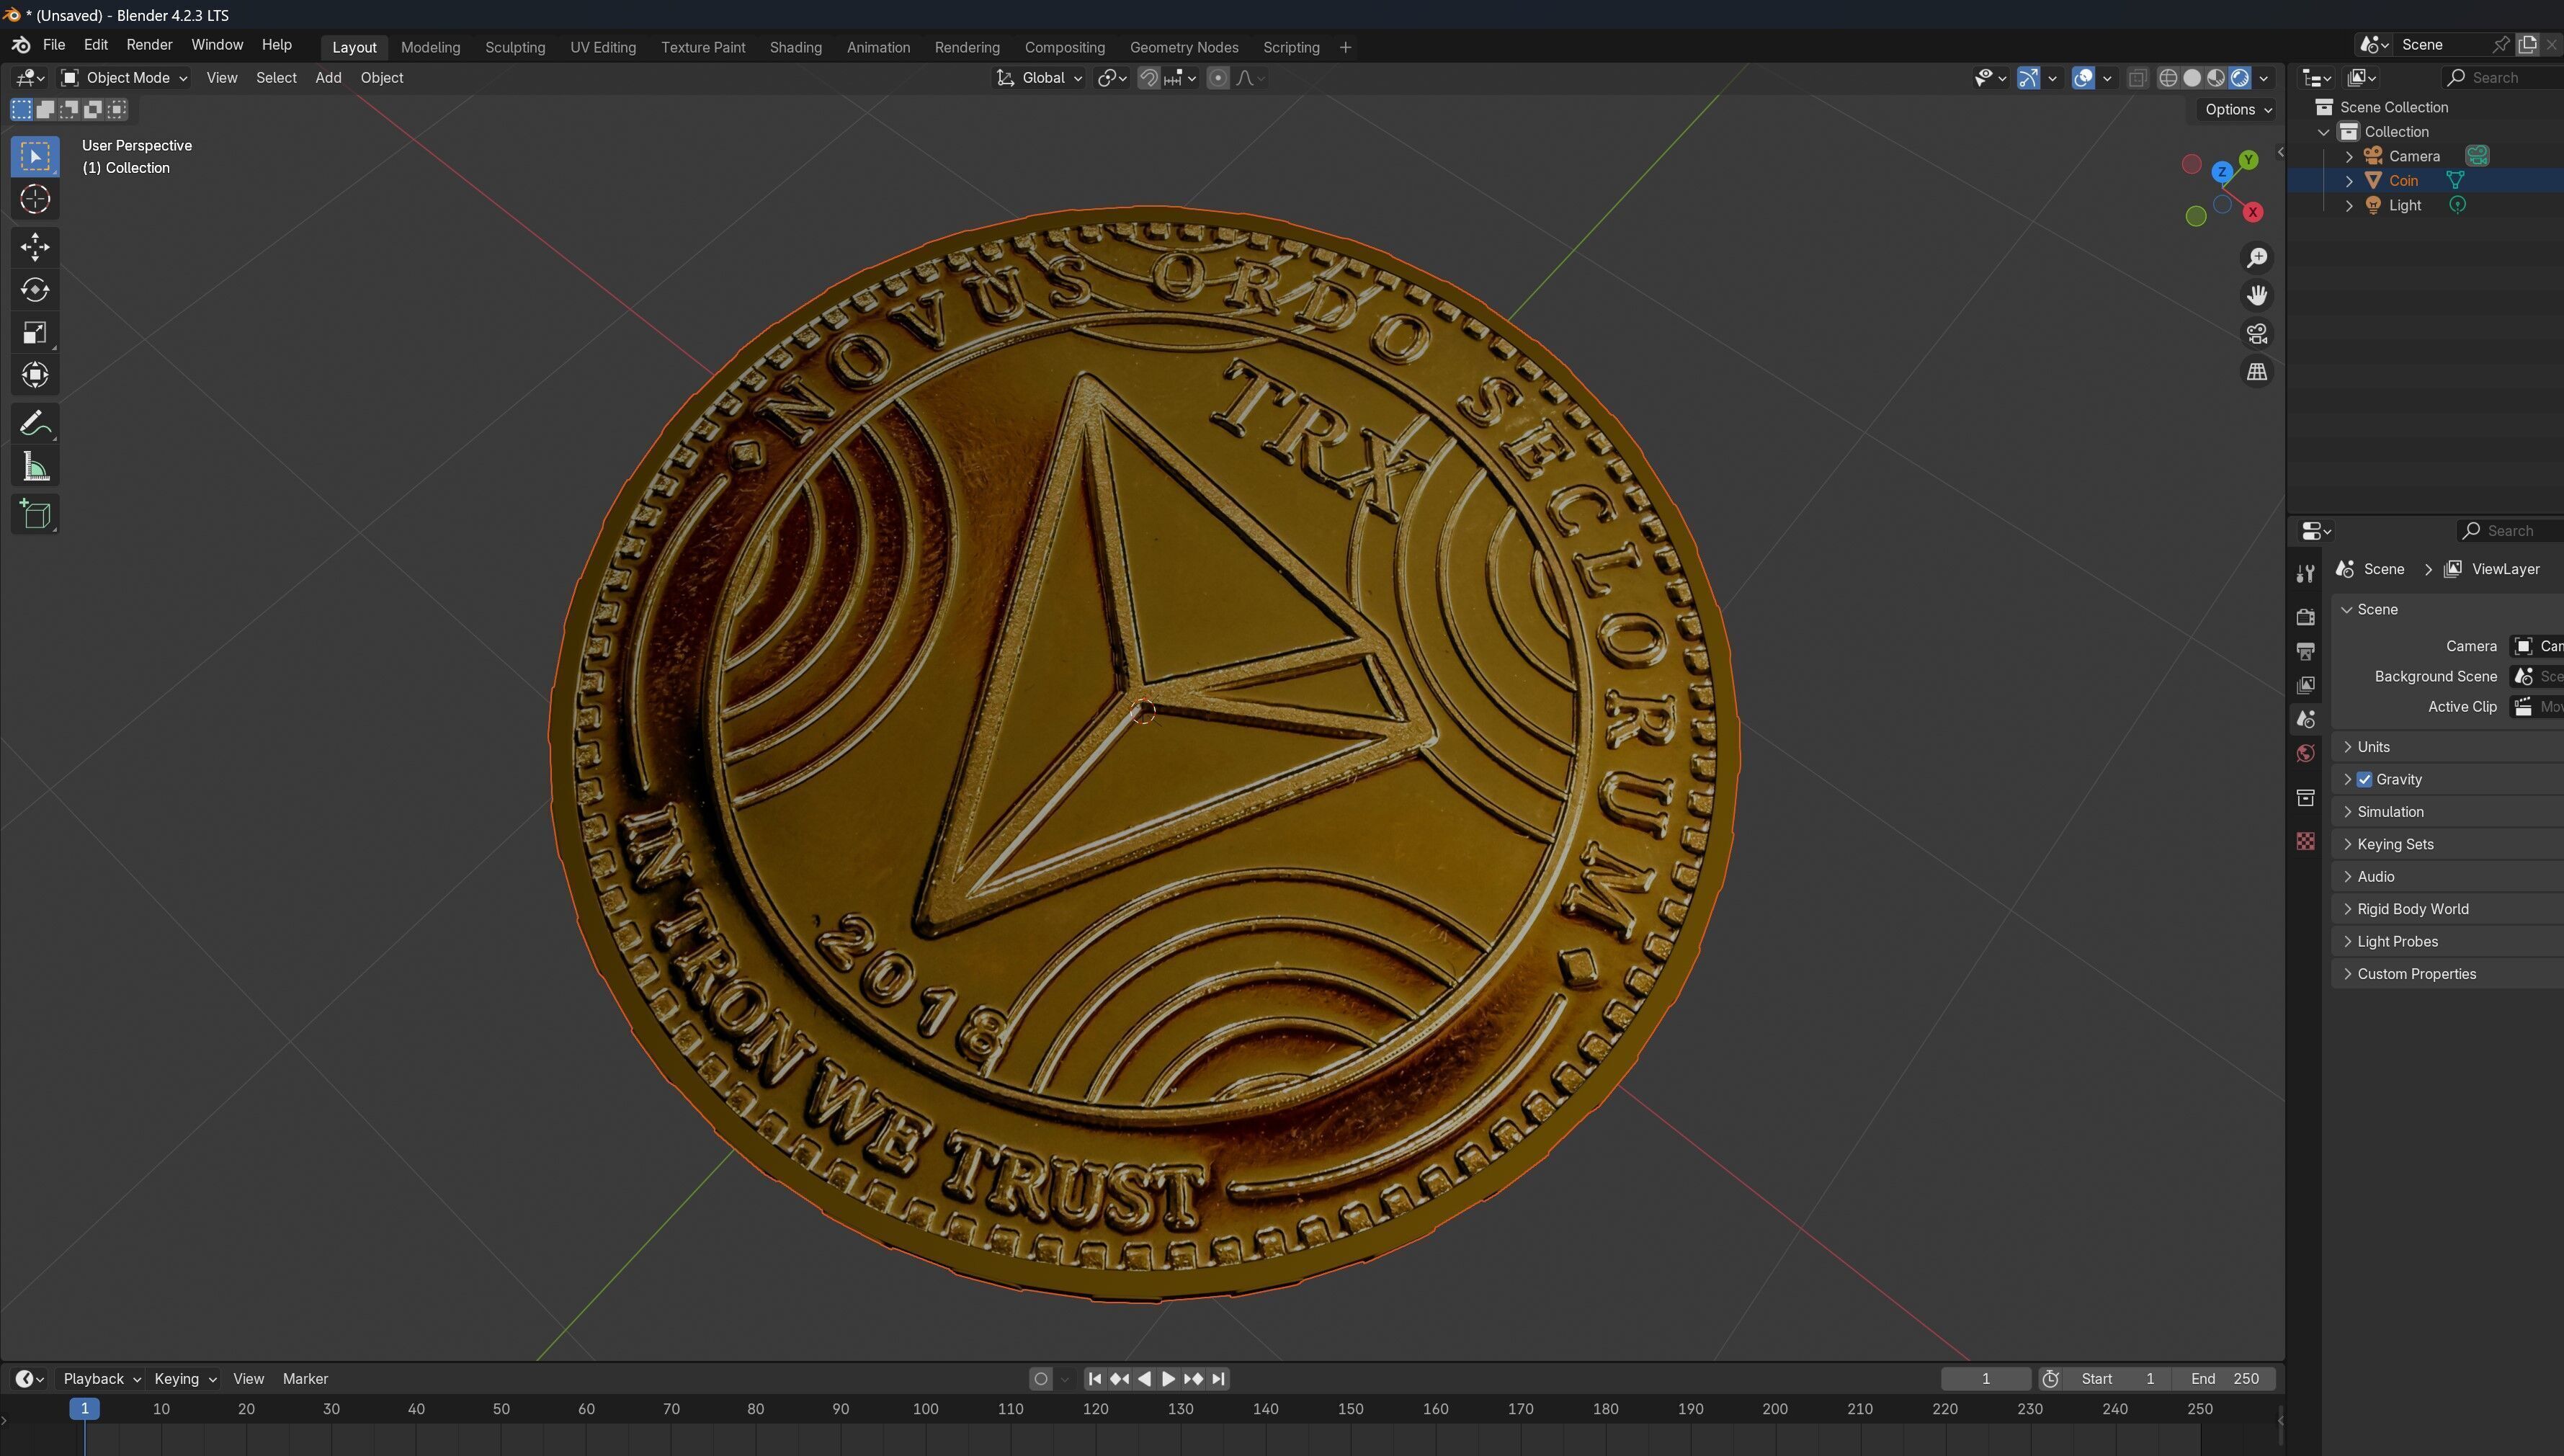Select the Annotate tool
The height and width of the screenshot is (1456, 2564).
coord(35,424)
